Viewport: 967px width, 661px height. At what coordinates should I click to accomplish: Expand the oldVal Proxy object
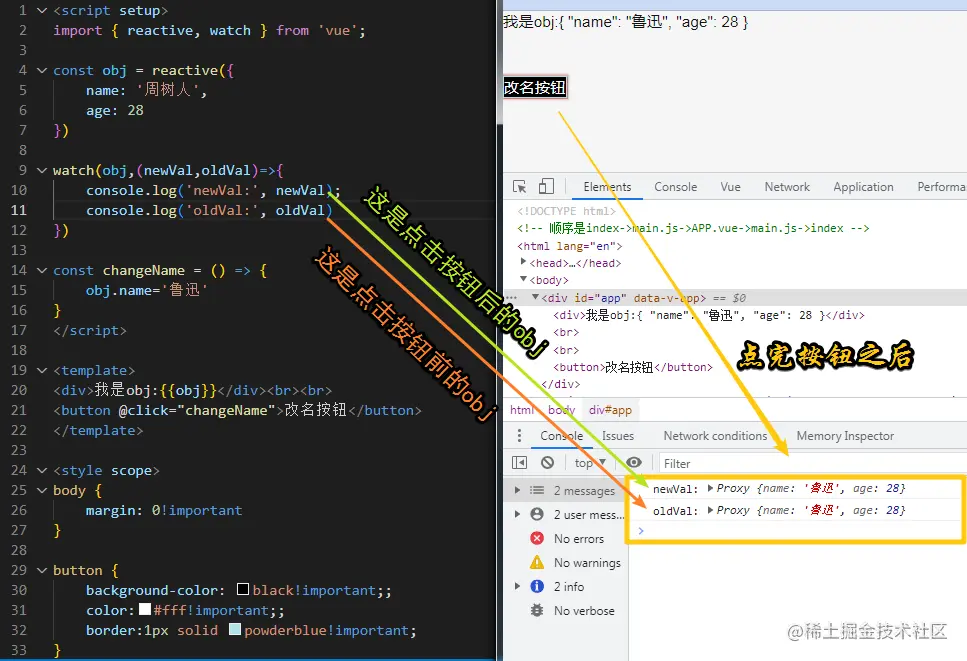710,510
